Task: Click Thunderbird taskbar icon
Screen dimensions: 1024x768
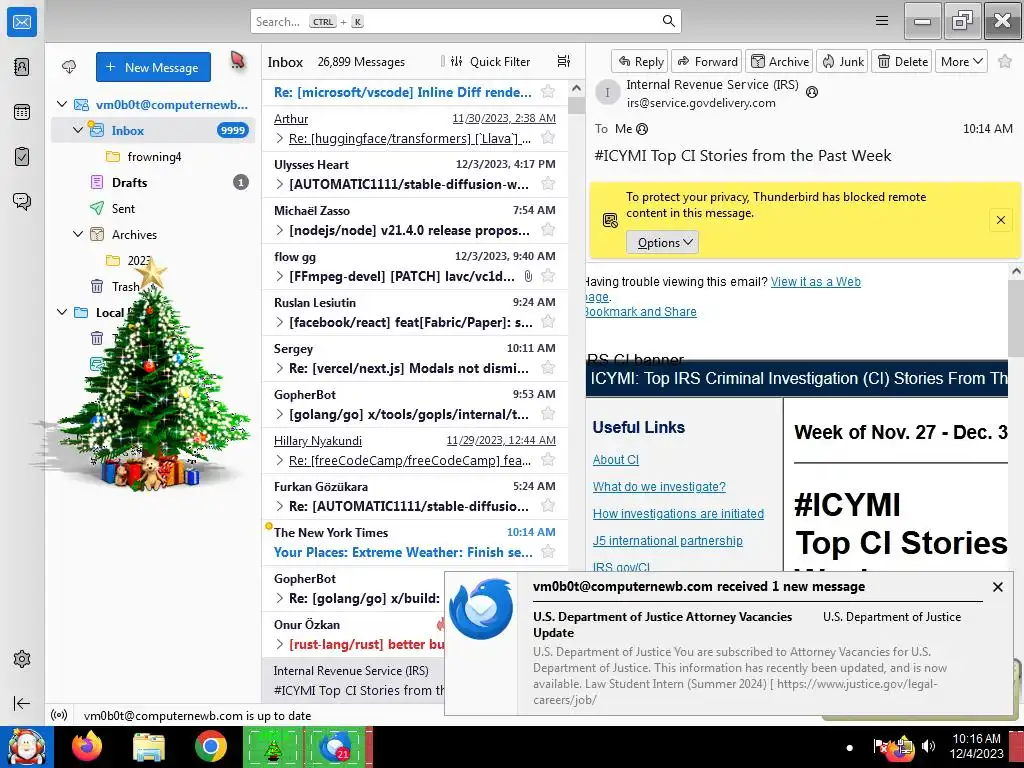Action: (335, 746)
